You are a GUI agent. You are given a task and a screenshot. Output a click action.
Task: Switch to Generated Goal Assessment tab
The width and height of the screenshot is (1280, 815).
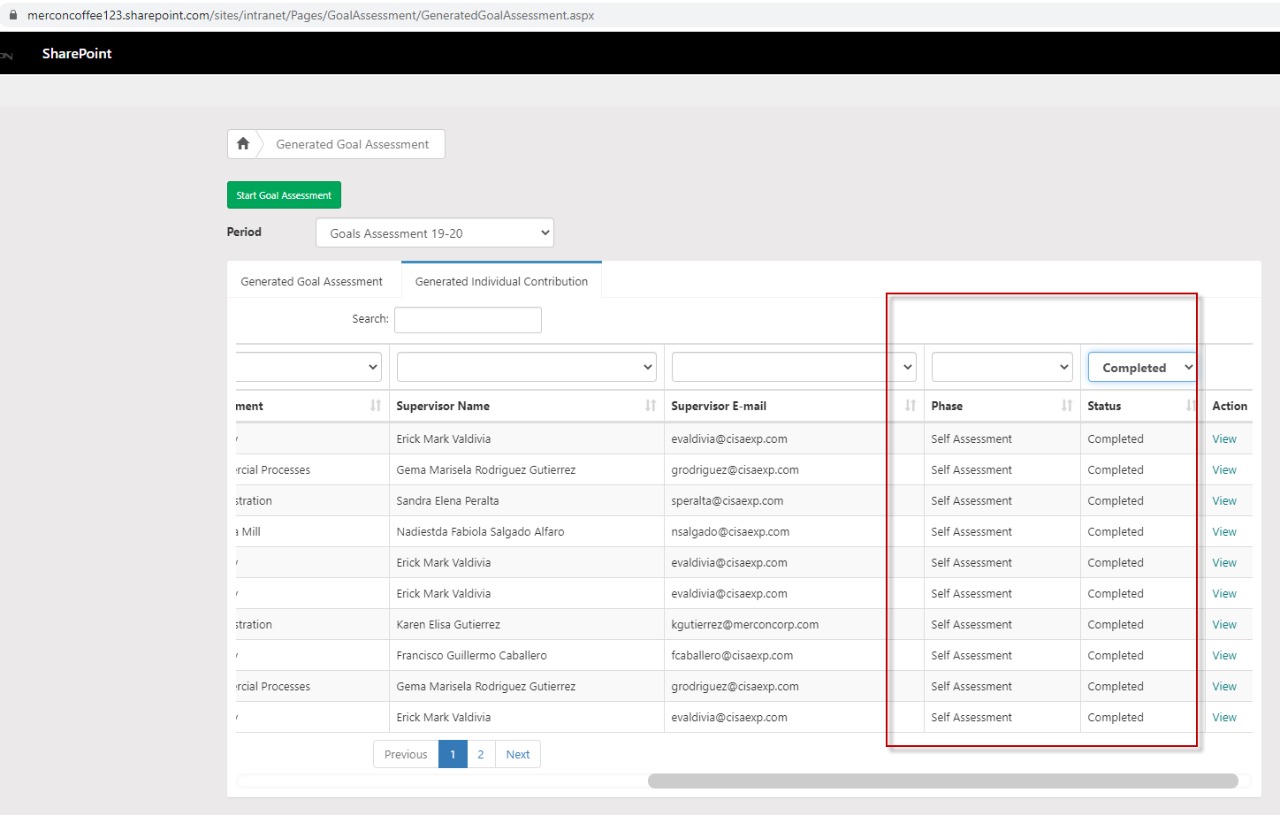point(312,282)
